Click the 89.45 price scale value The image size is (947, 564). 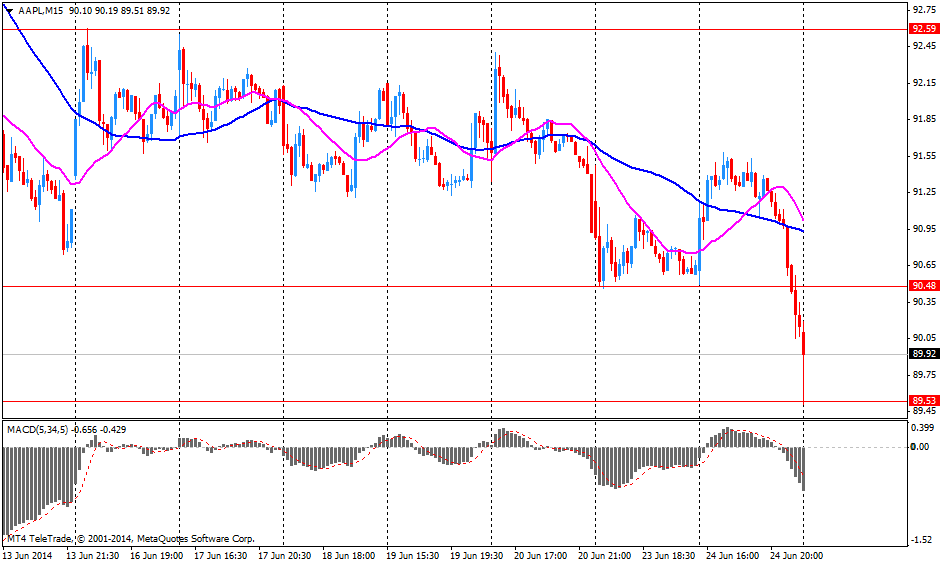coord(925,411)
